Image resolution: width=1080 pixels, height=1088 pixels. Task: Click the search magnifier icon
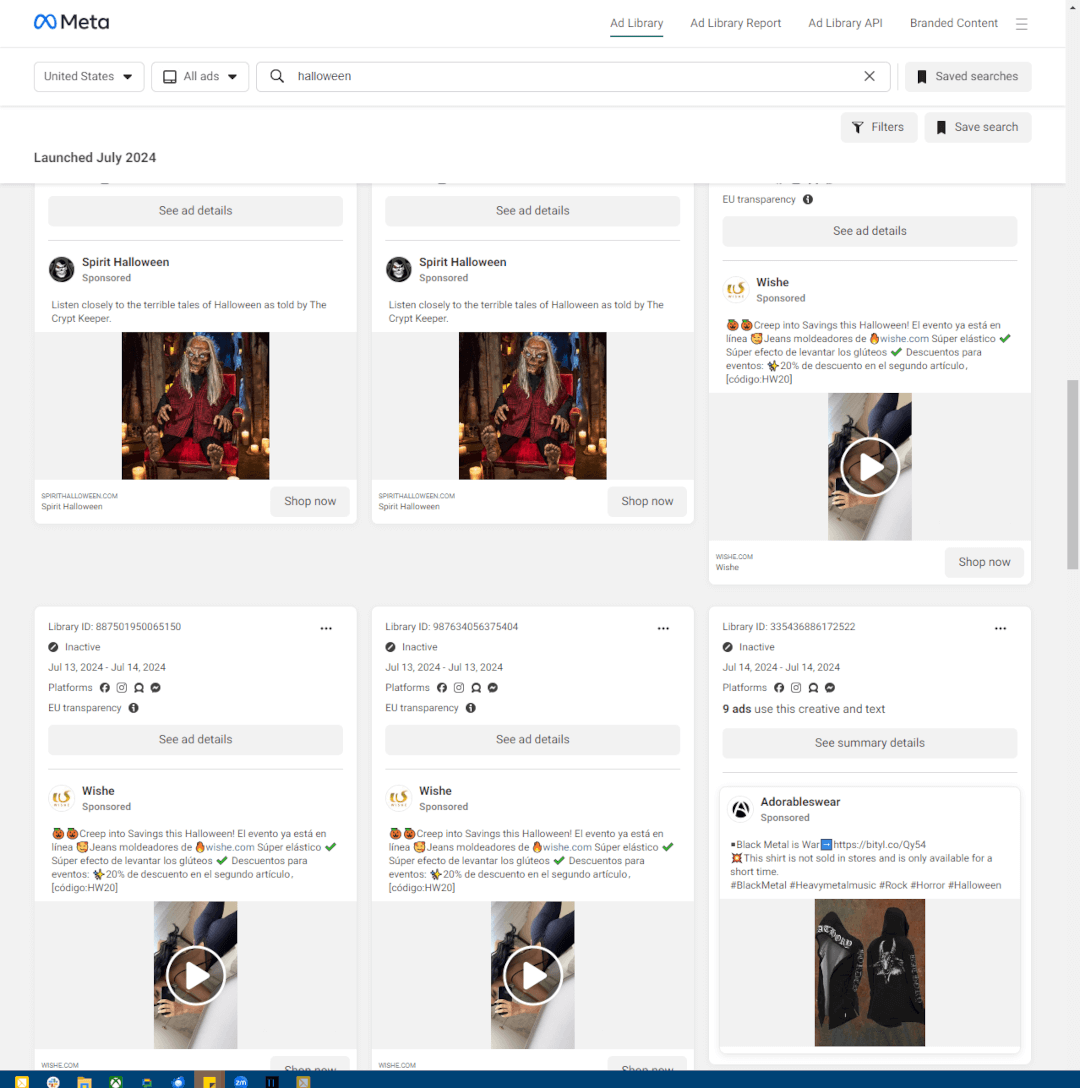277,76
